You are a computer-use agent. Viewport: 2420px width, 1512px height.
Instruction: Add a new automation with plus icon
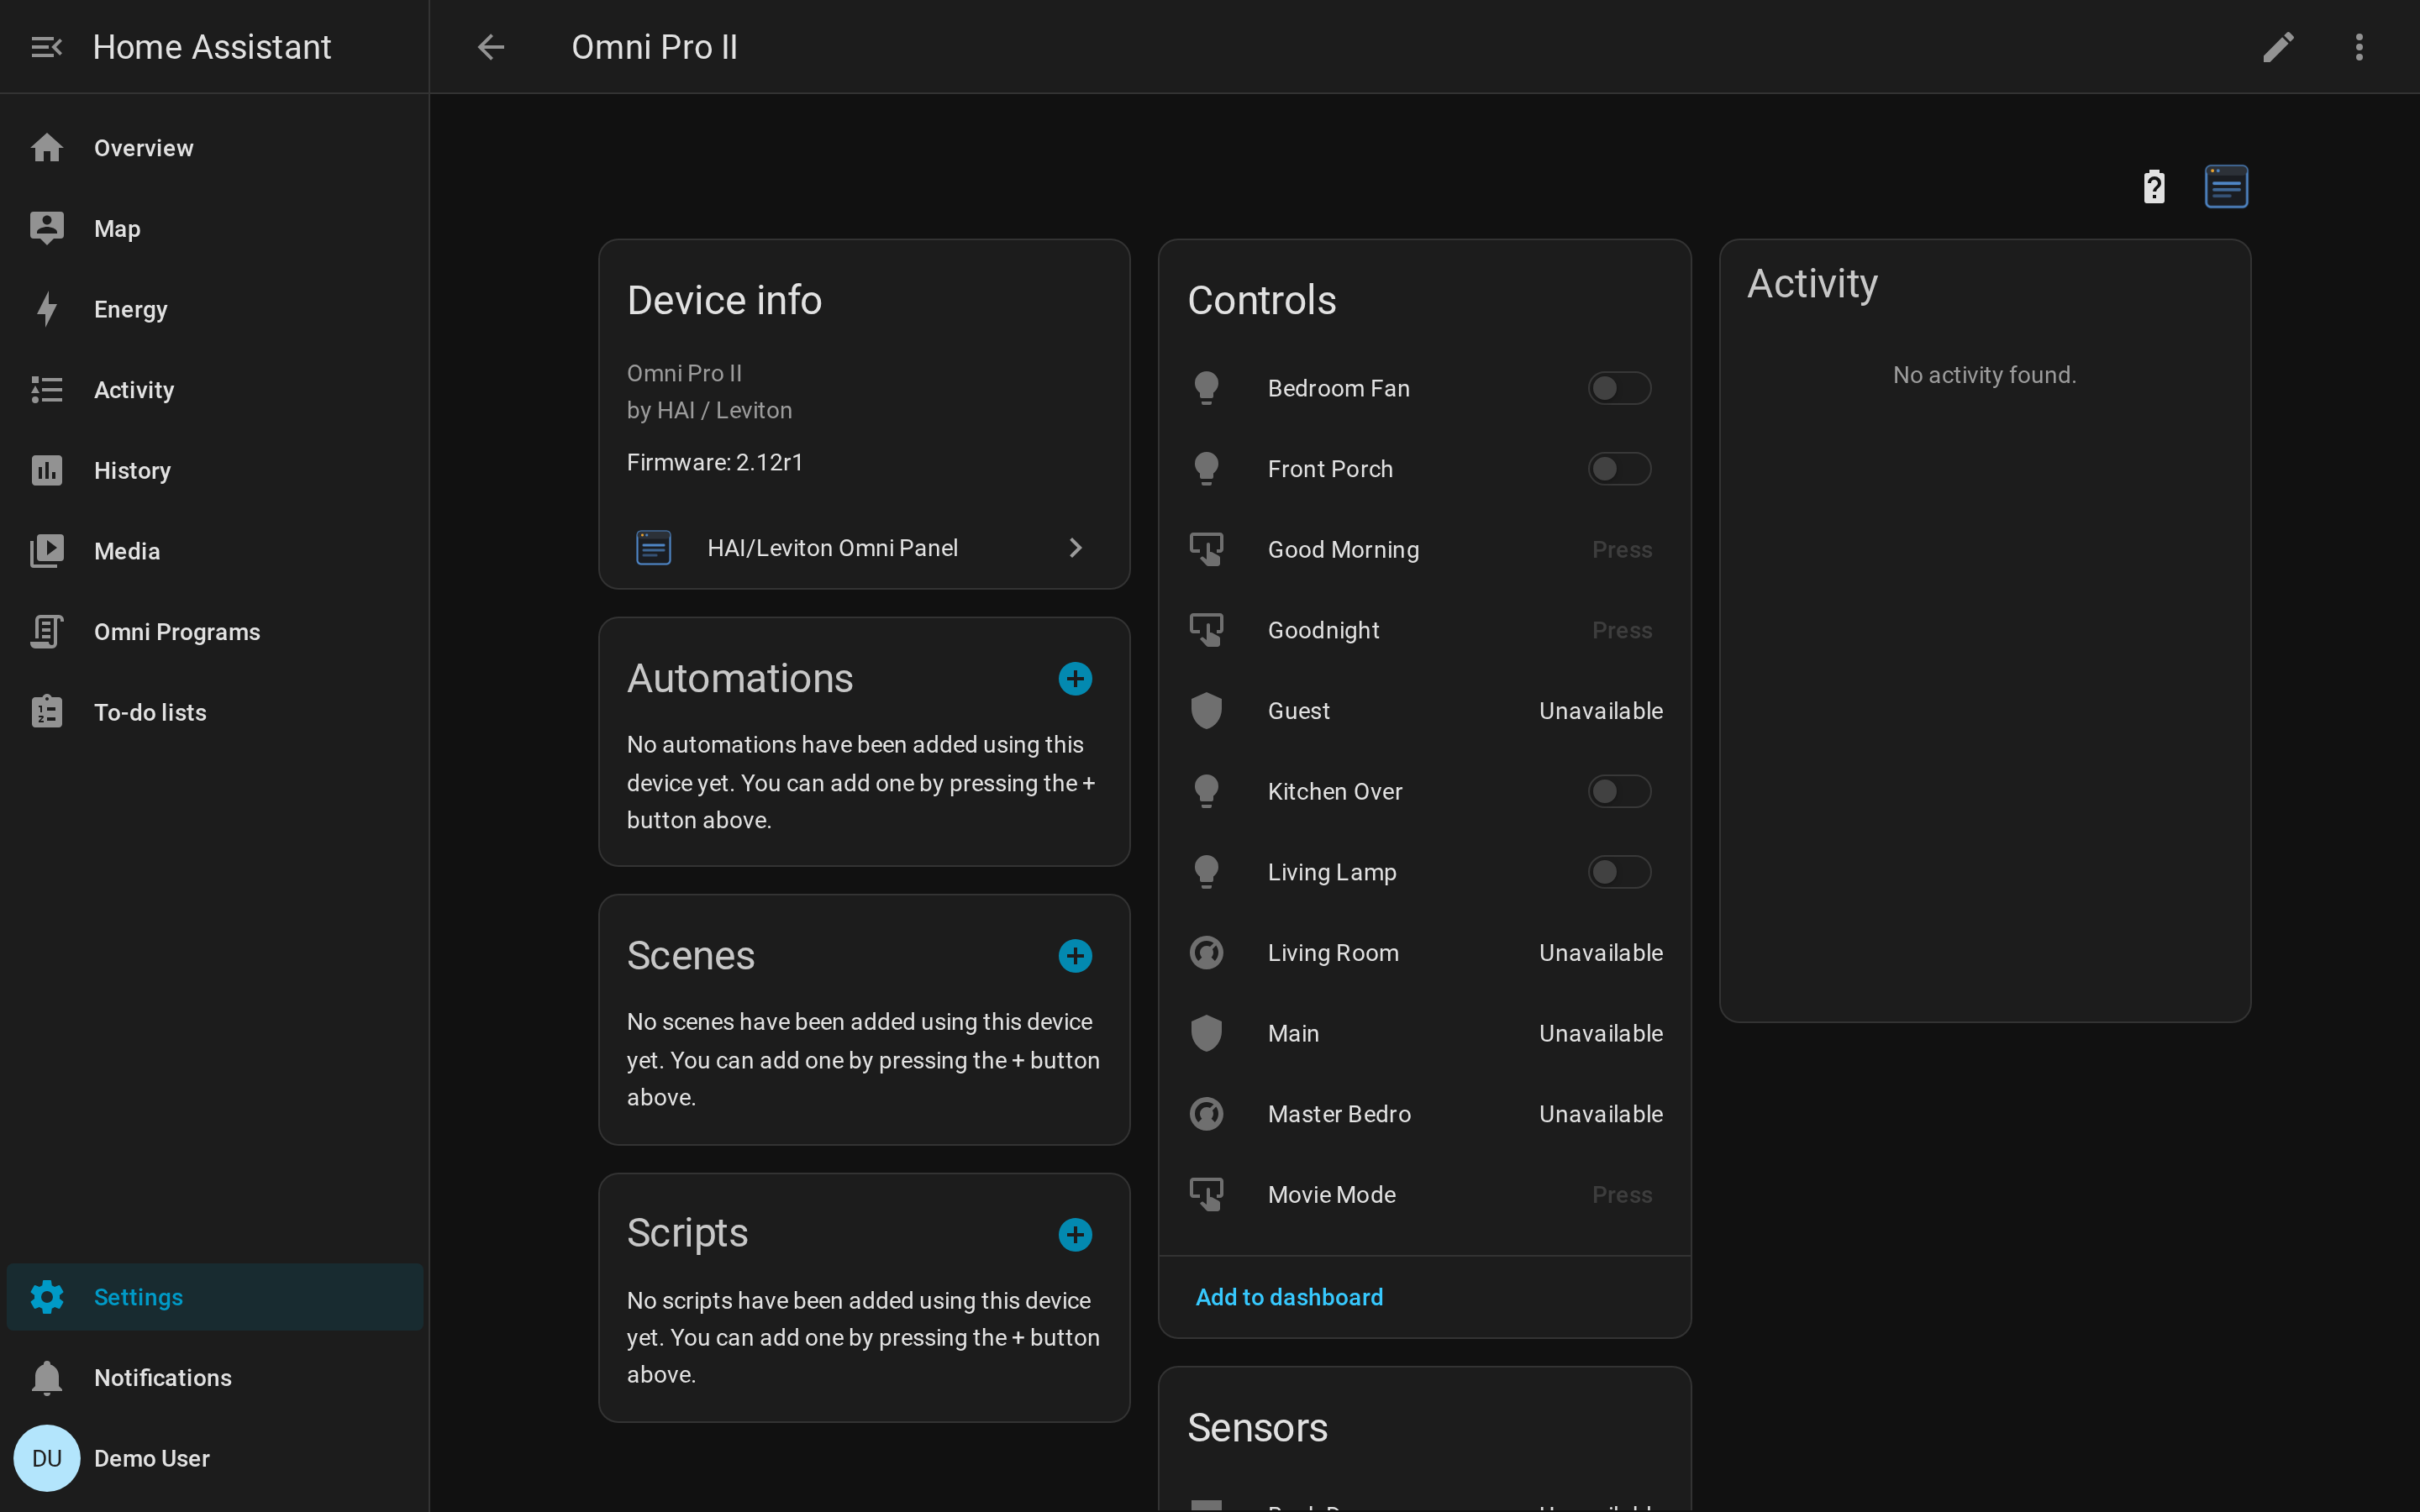tap(1075, 679)
